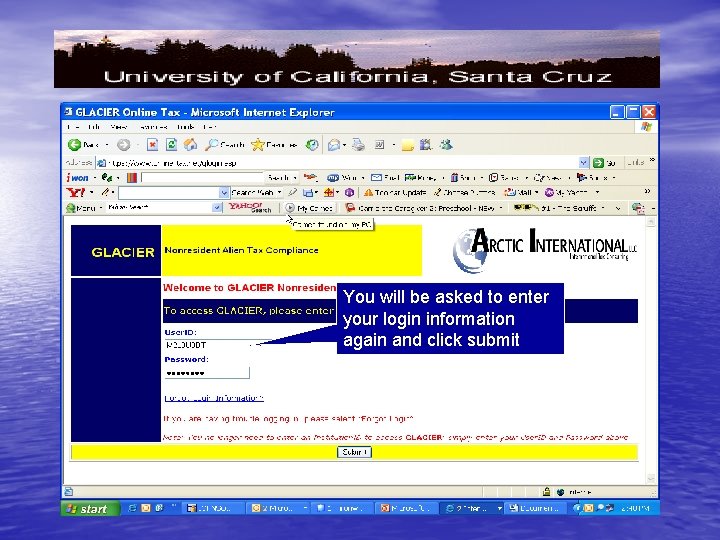Click the taskbar clock
Viewport: 720px width, 540px height.
point(636,508)
